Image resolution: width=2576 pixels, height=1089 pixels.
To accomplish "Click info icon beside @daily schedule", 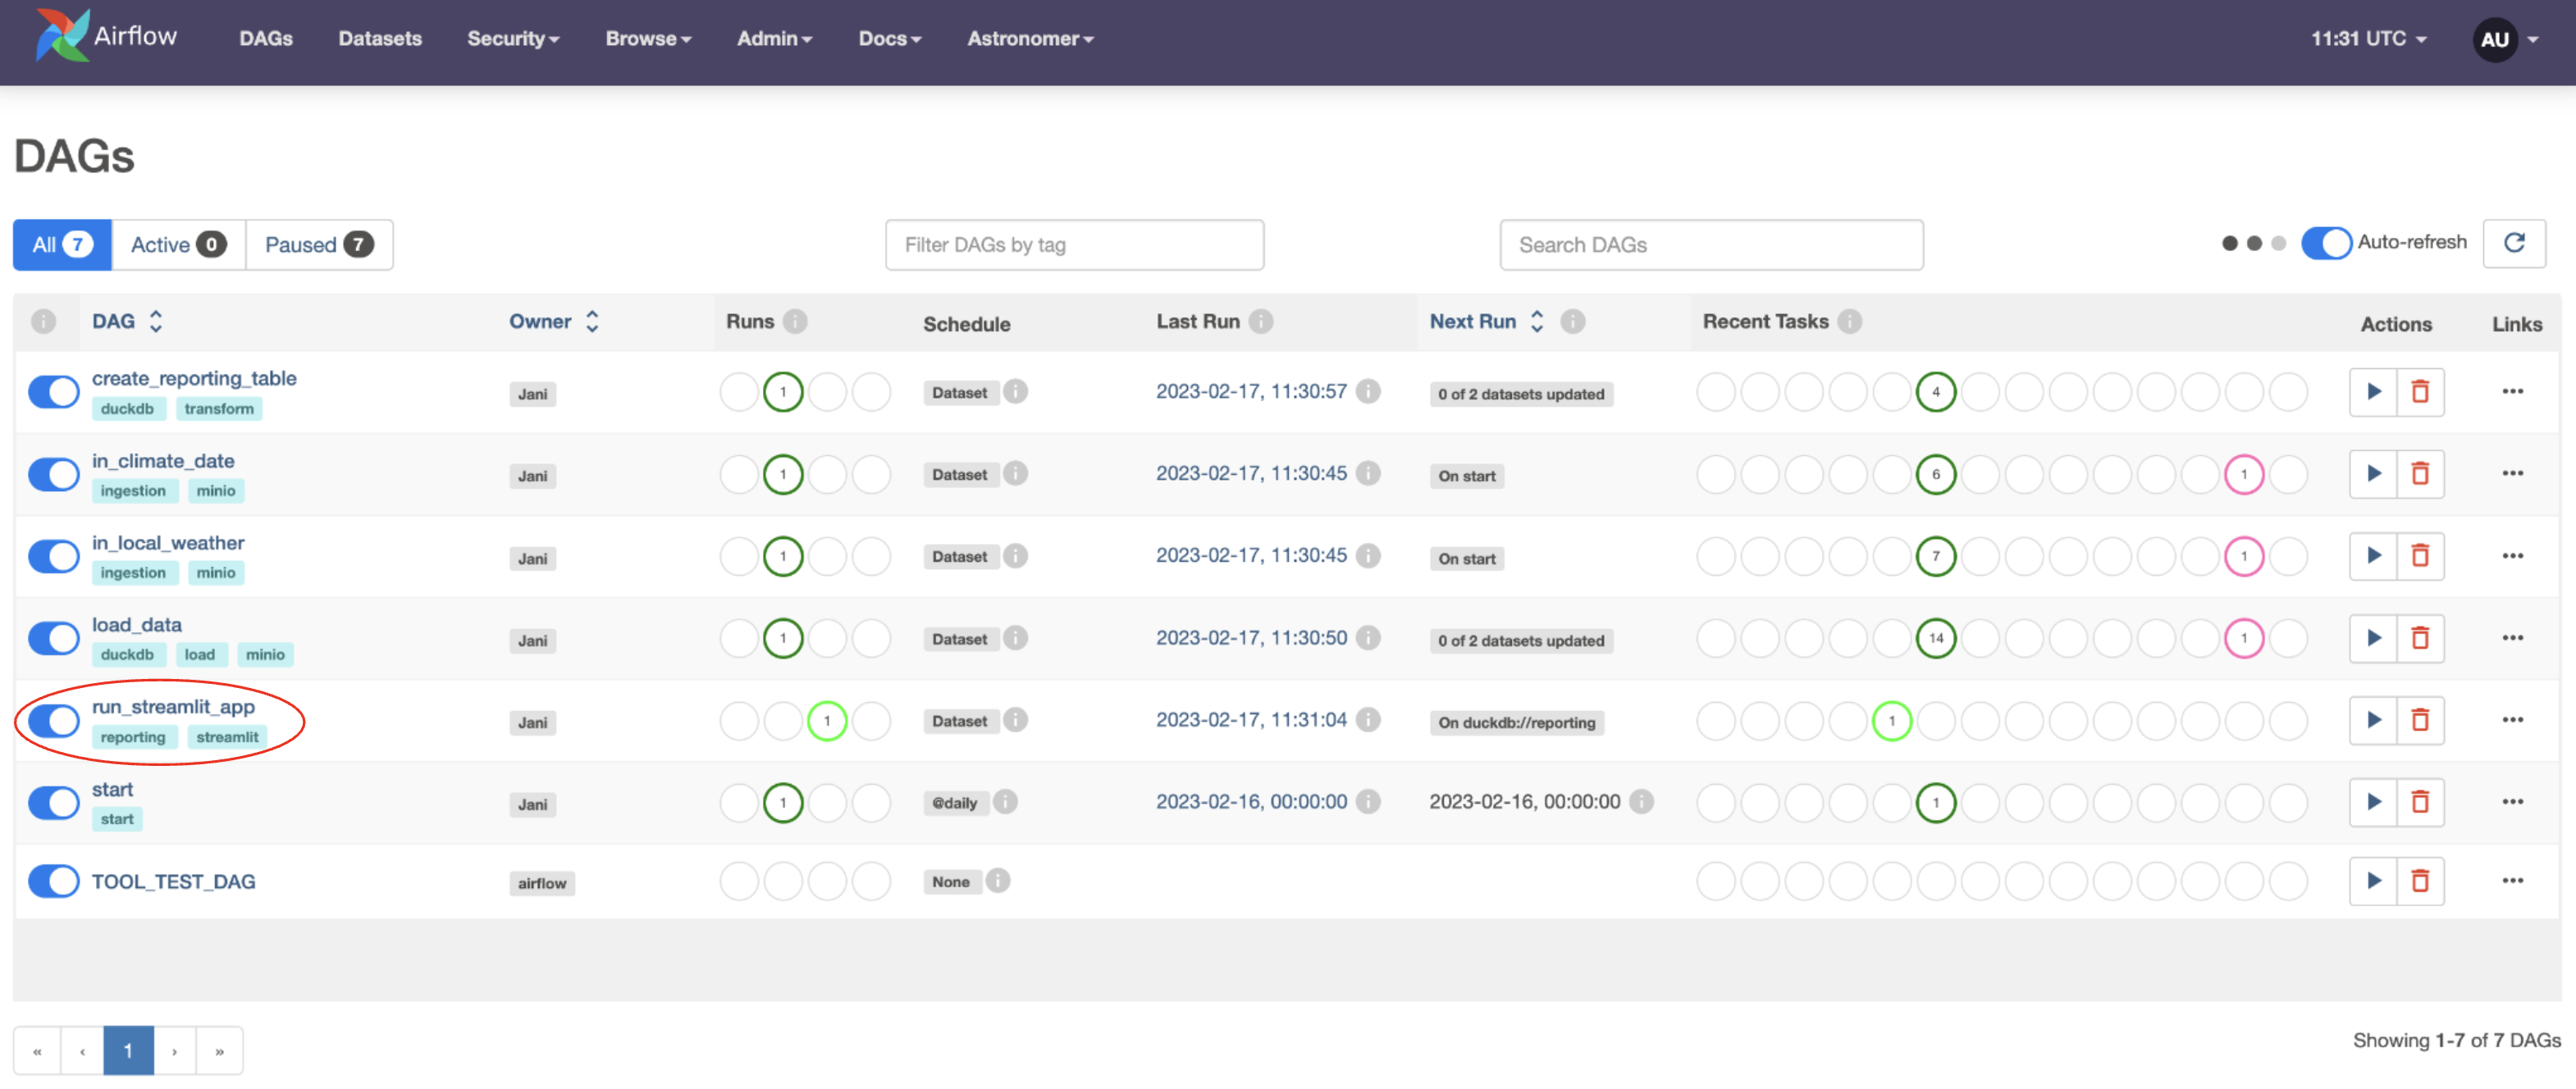I will pyautogui.click(x=1005, y=802).
